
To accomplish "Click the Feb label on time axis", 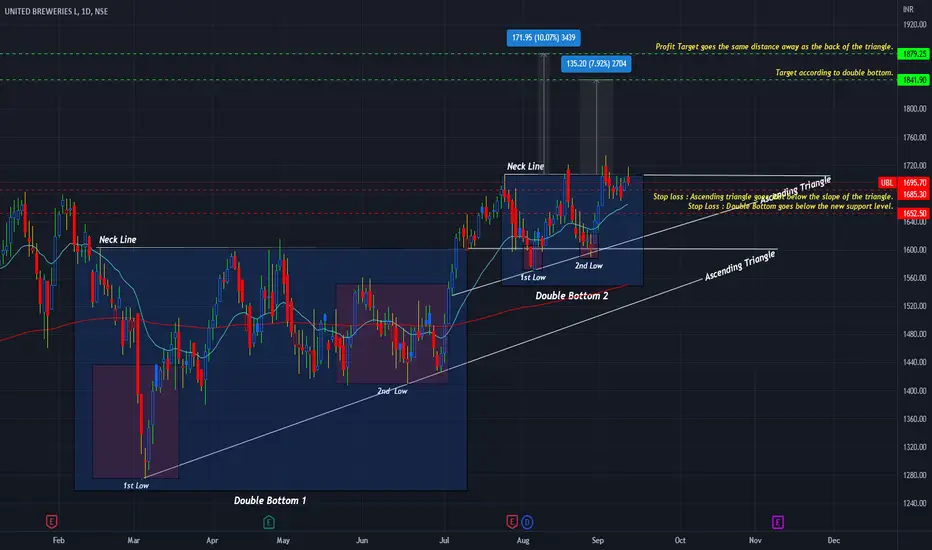I will 58,540.
